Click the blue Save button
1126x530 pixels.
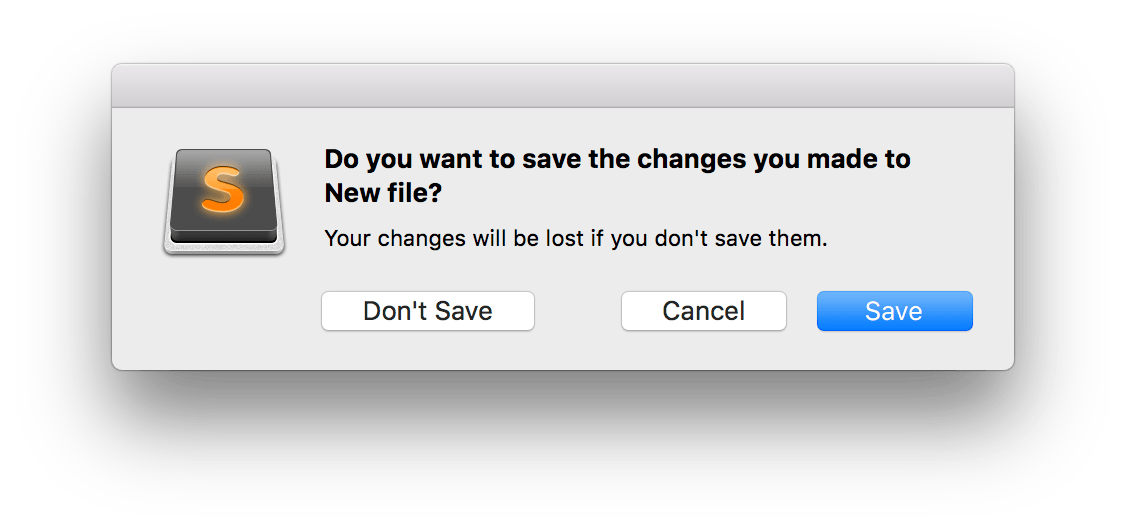pos(894,311)
